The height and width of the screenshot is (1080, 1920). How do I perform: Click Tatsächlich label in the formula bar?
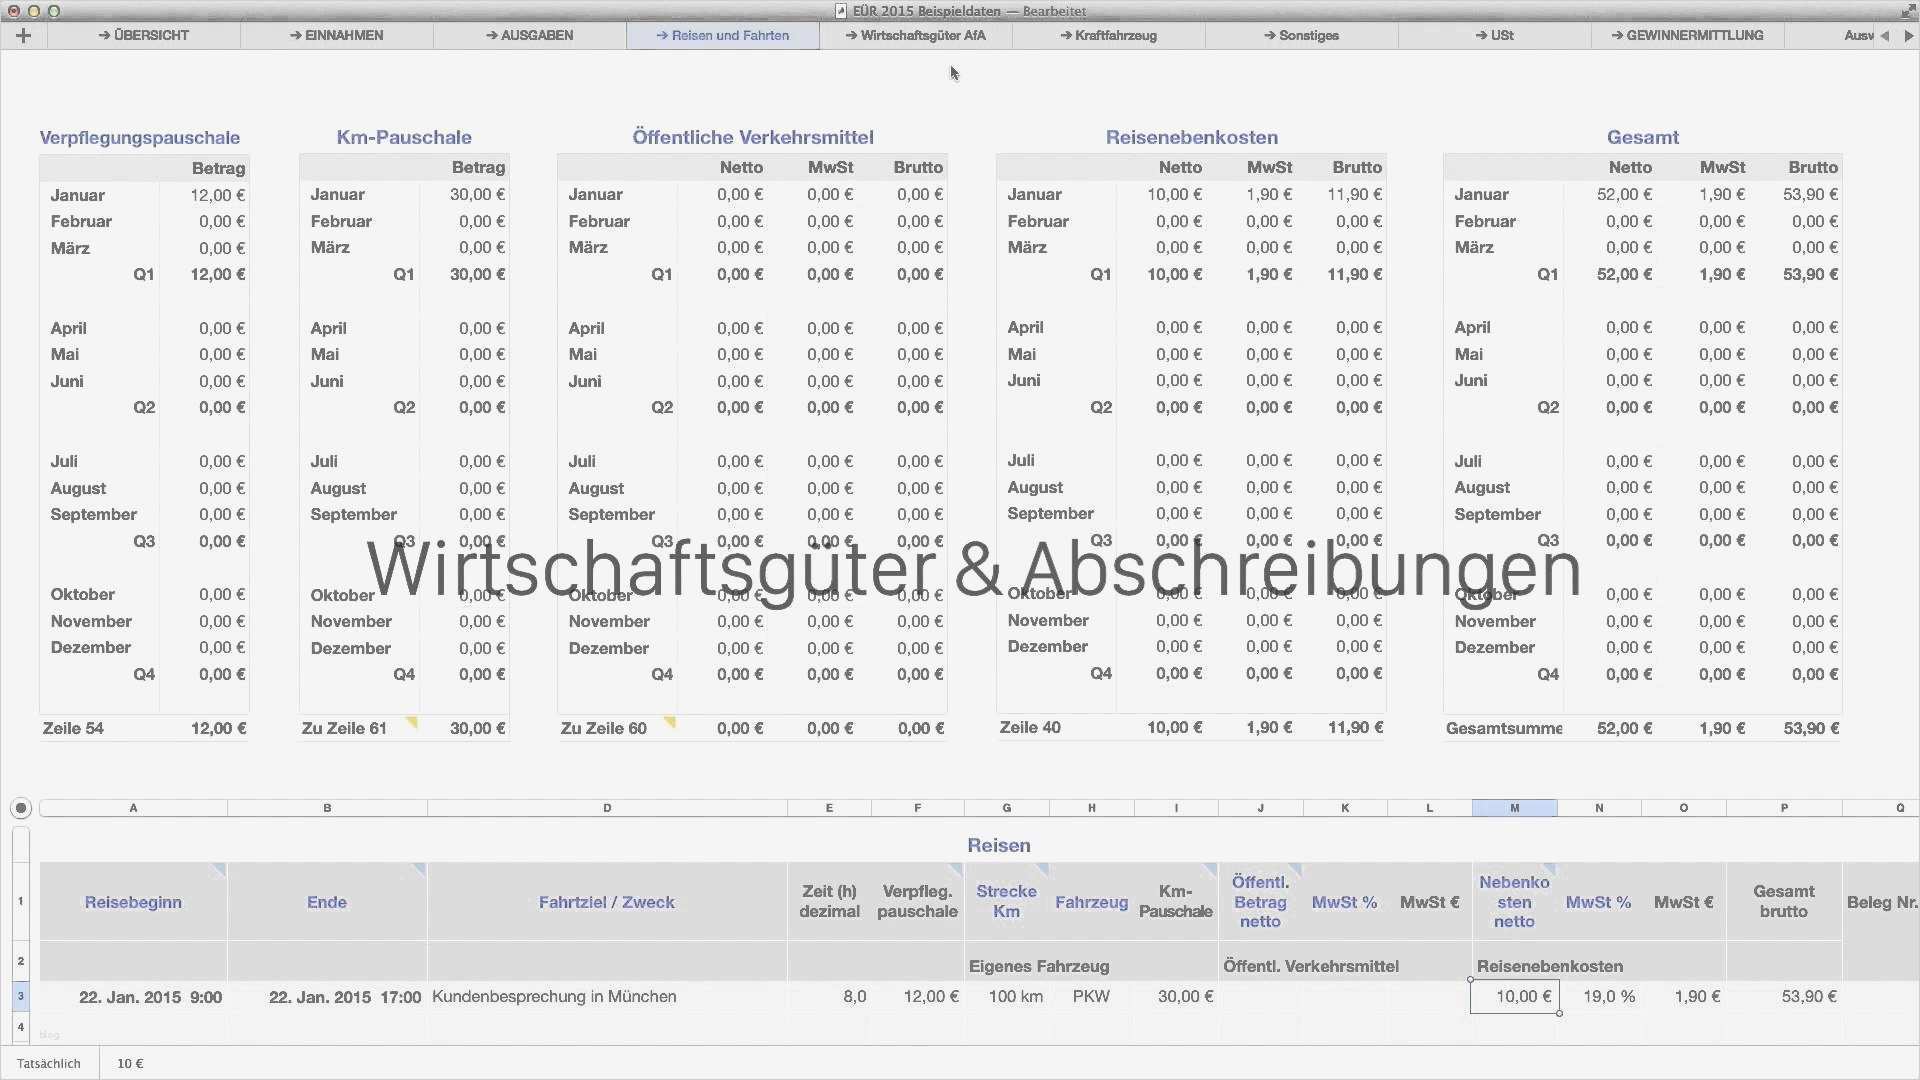48,1063
